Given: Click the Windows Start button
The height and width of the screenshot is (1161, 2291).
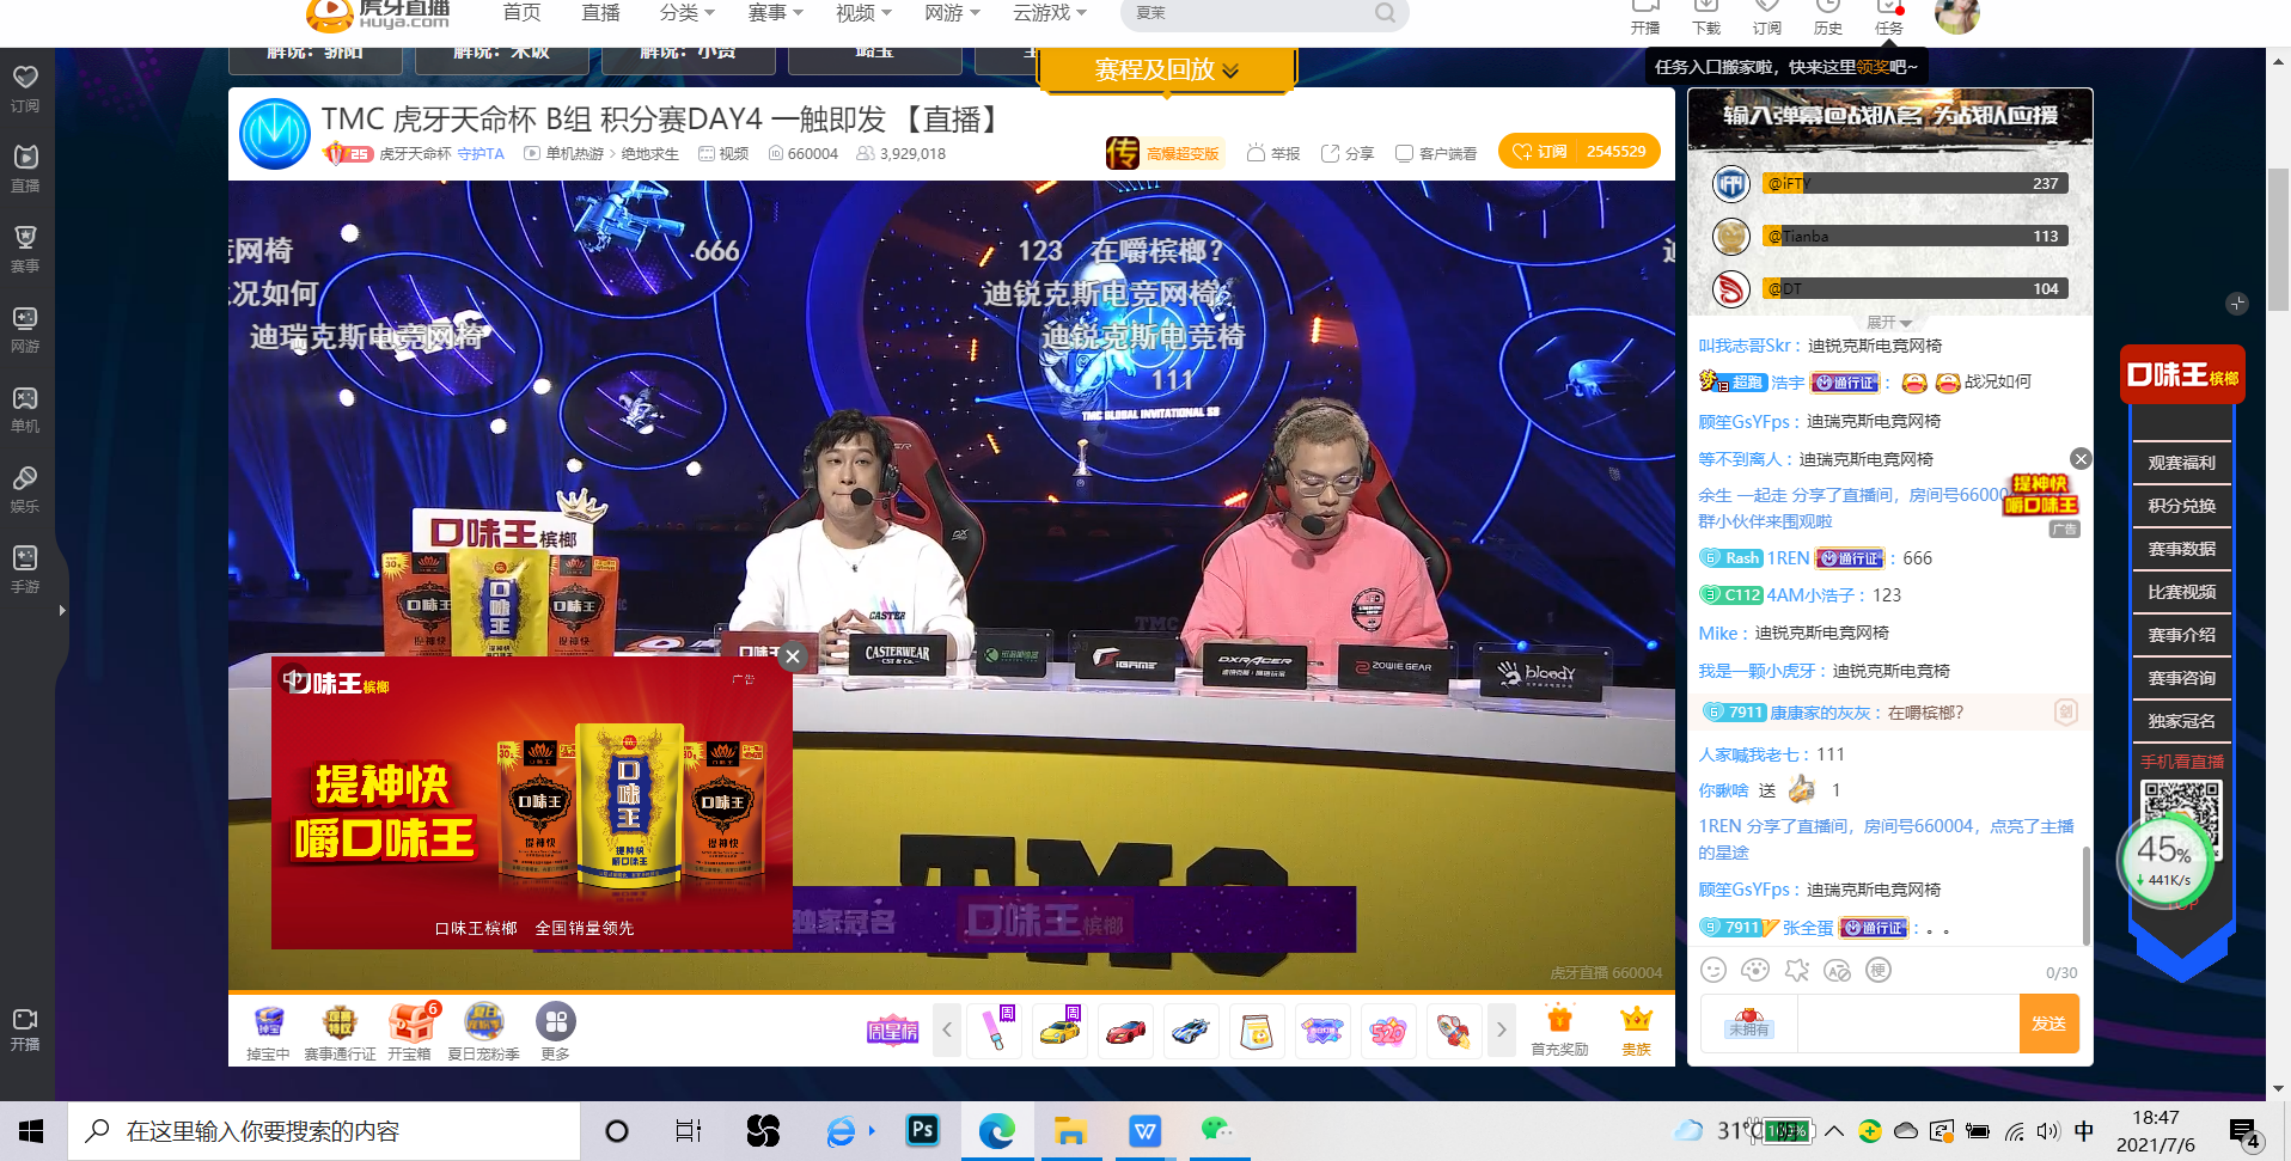Looking at the screenshot, I should (x=31, y=1131).
